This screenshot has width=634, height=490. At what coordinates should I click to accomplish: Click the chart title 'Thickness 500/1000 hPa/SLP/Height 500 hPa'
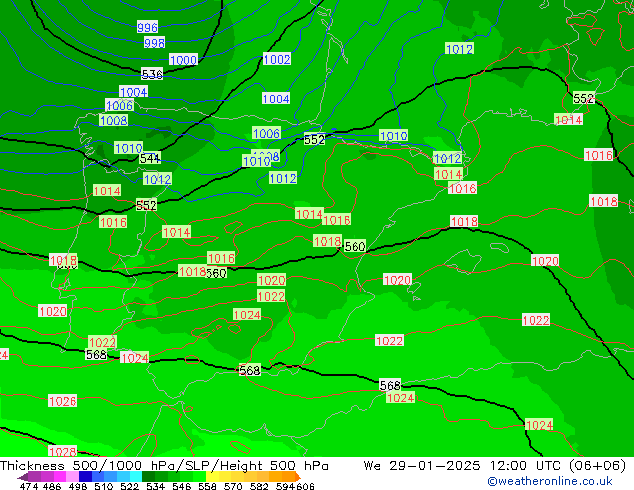(x=164, y=466)
